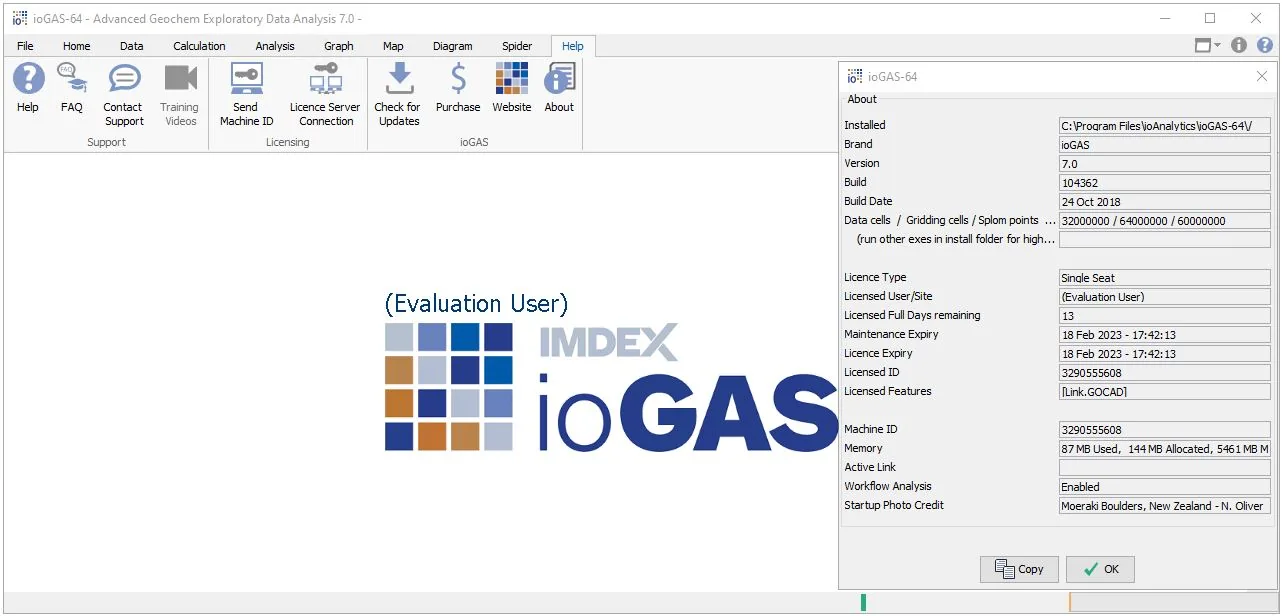Click the Build Date field 24 Oct 2018
The width and height of the screenshot is (1282, 616).
click(x=1165, y=202)
